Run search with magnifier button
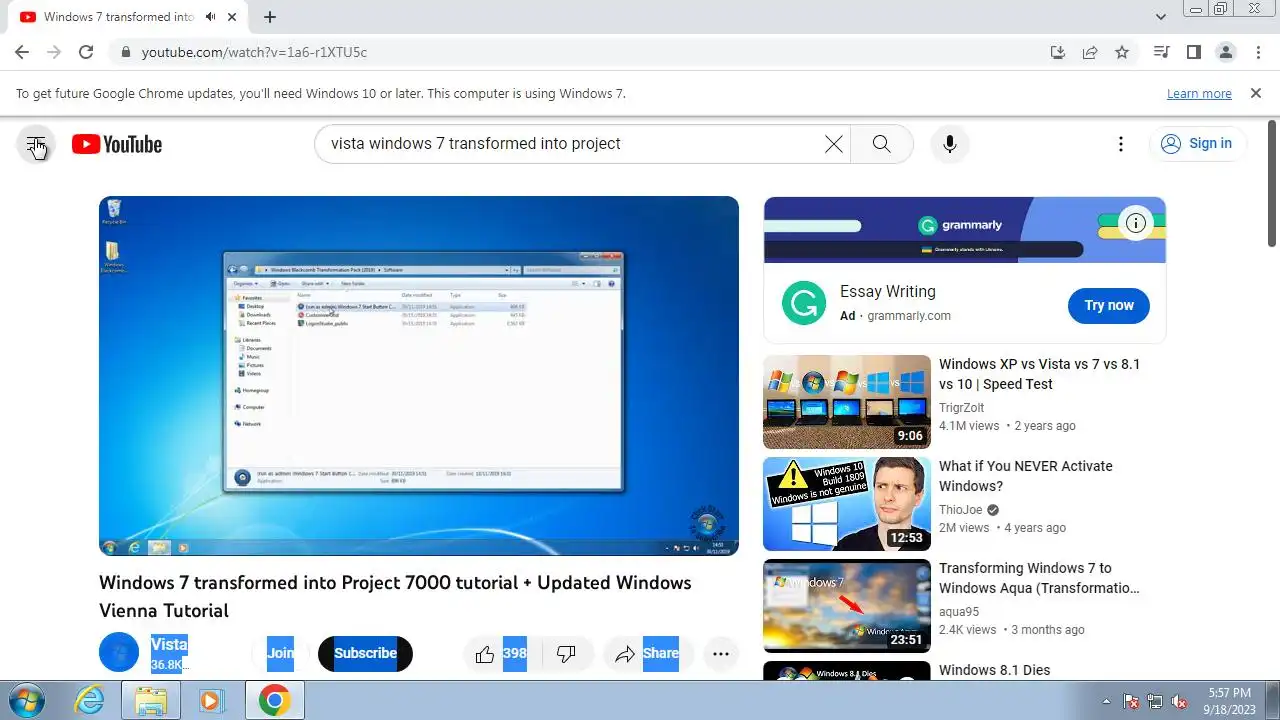This screenshot has width=1280, height=720. pyautogui.click(x=881, y=144)
